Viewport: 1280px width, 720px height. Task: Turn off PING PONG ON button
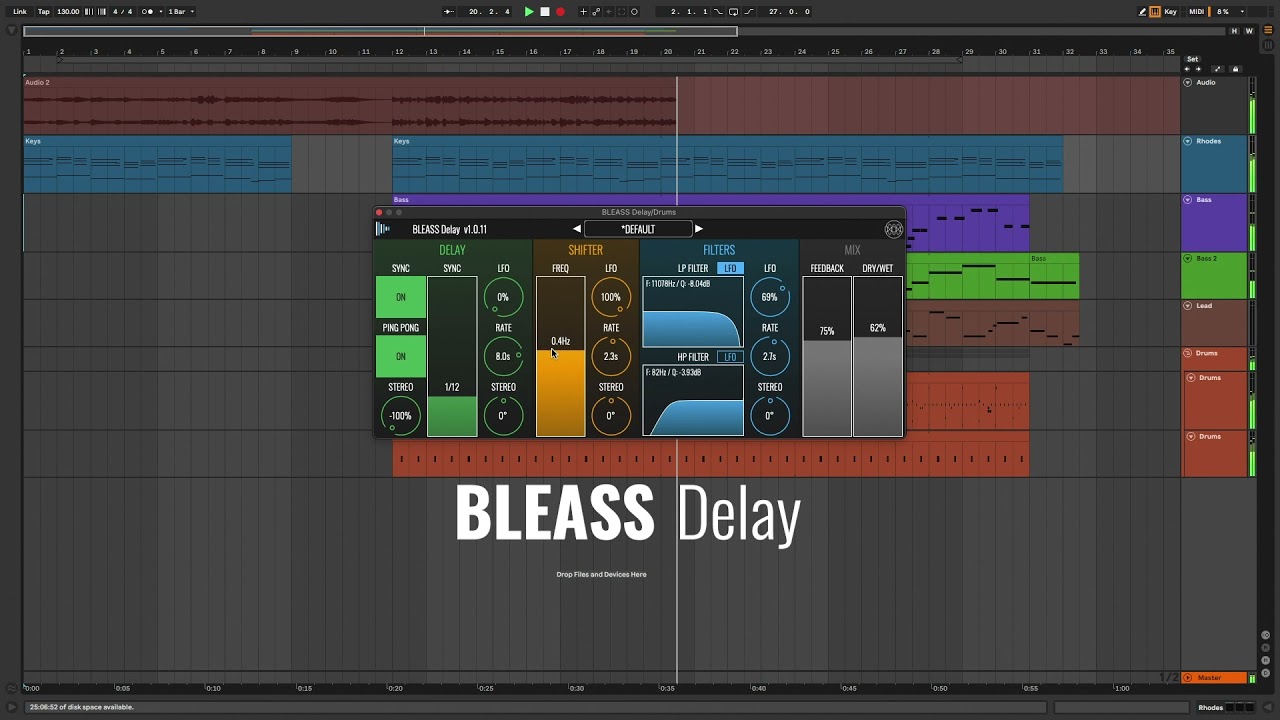401,356
